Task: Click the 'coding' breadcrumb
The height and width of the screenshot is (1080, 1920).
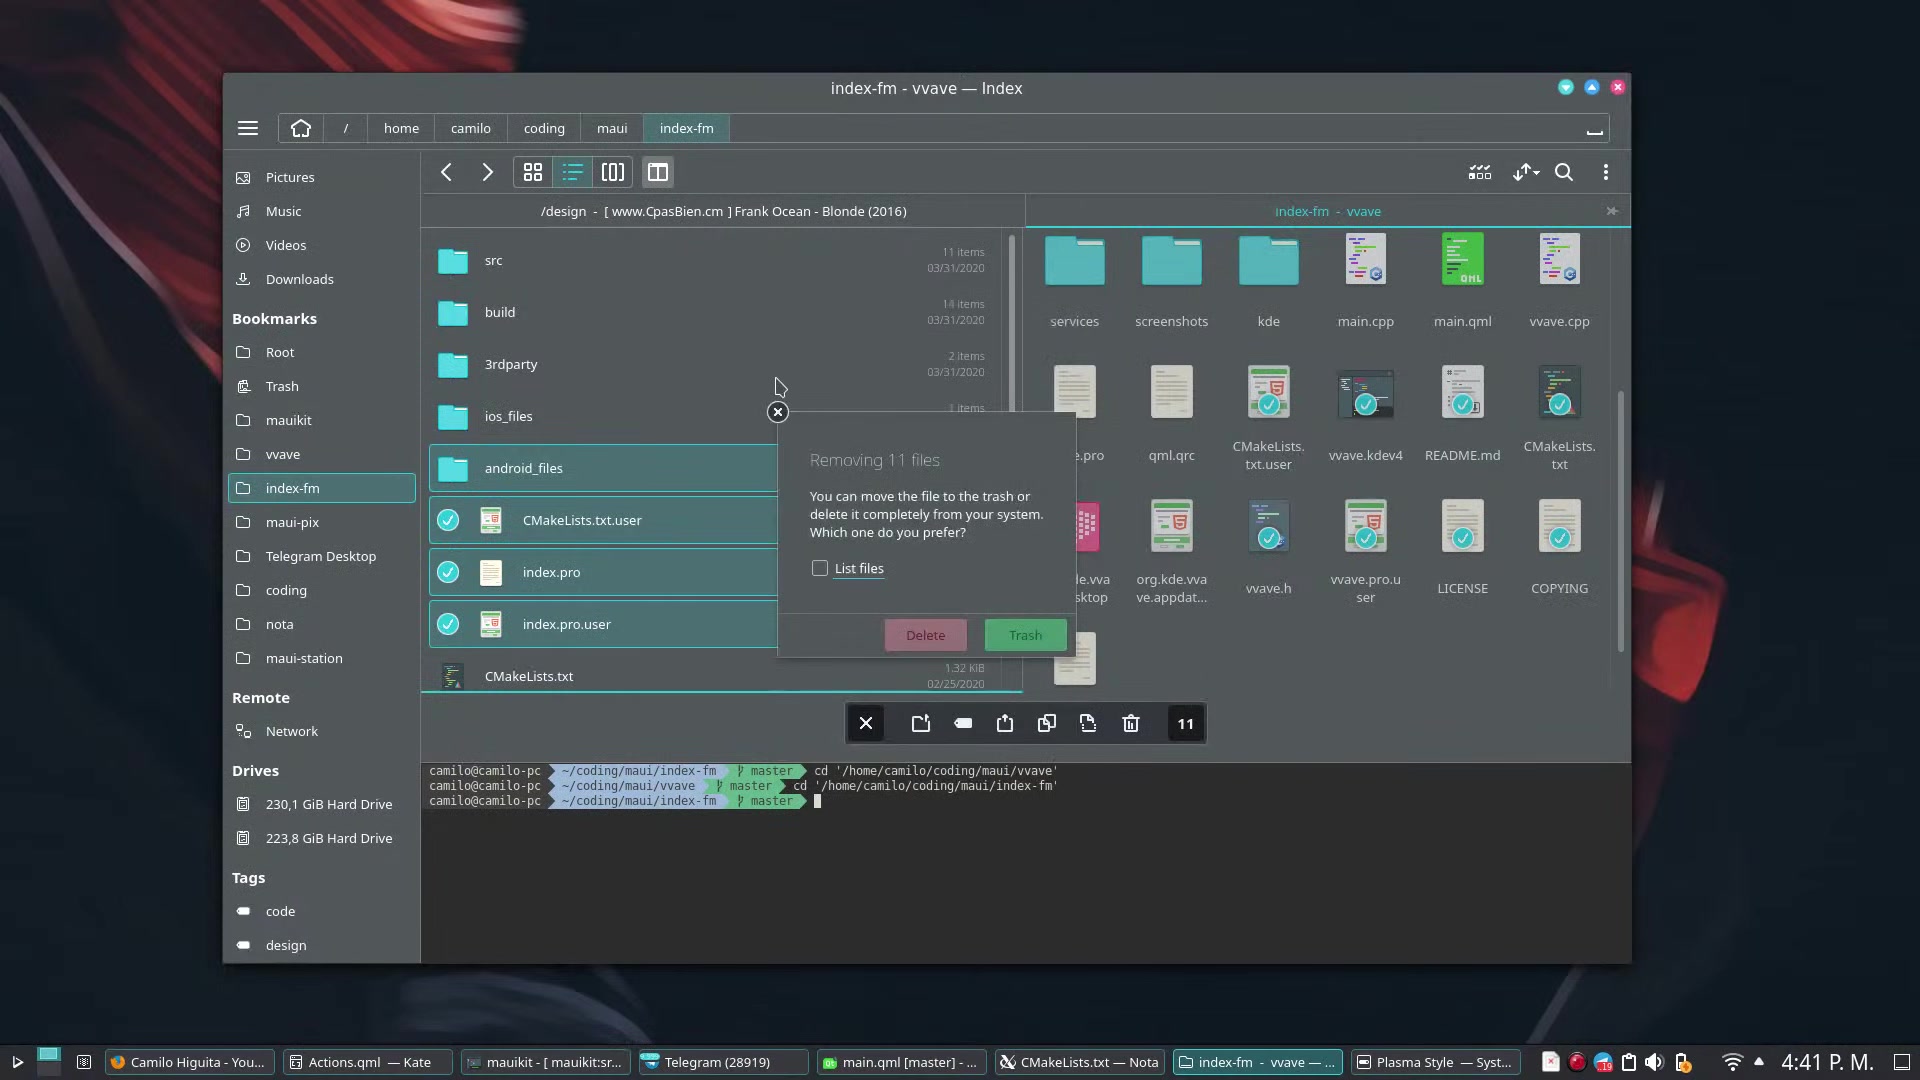Action: pyautogui.click(x=544, y=128)
